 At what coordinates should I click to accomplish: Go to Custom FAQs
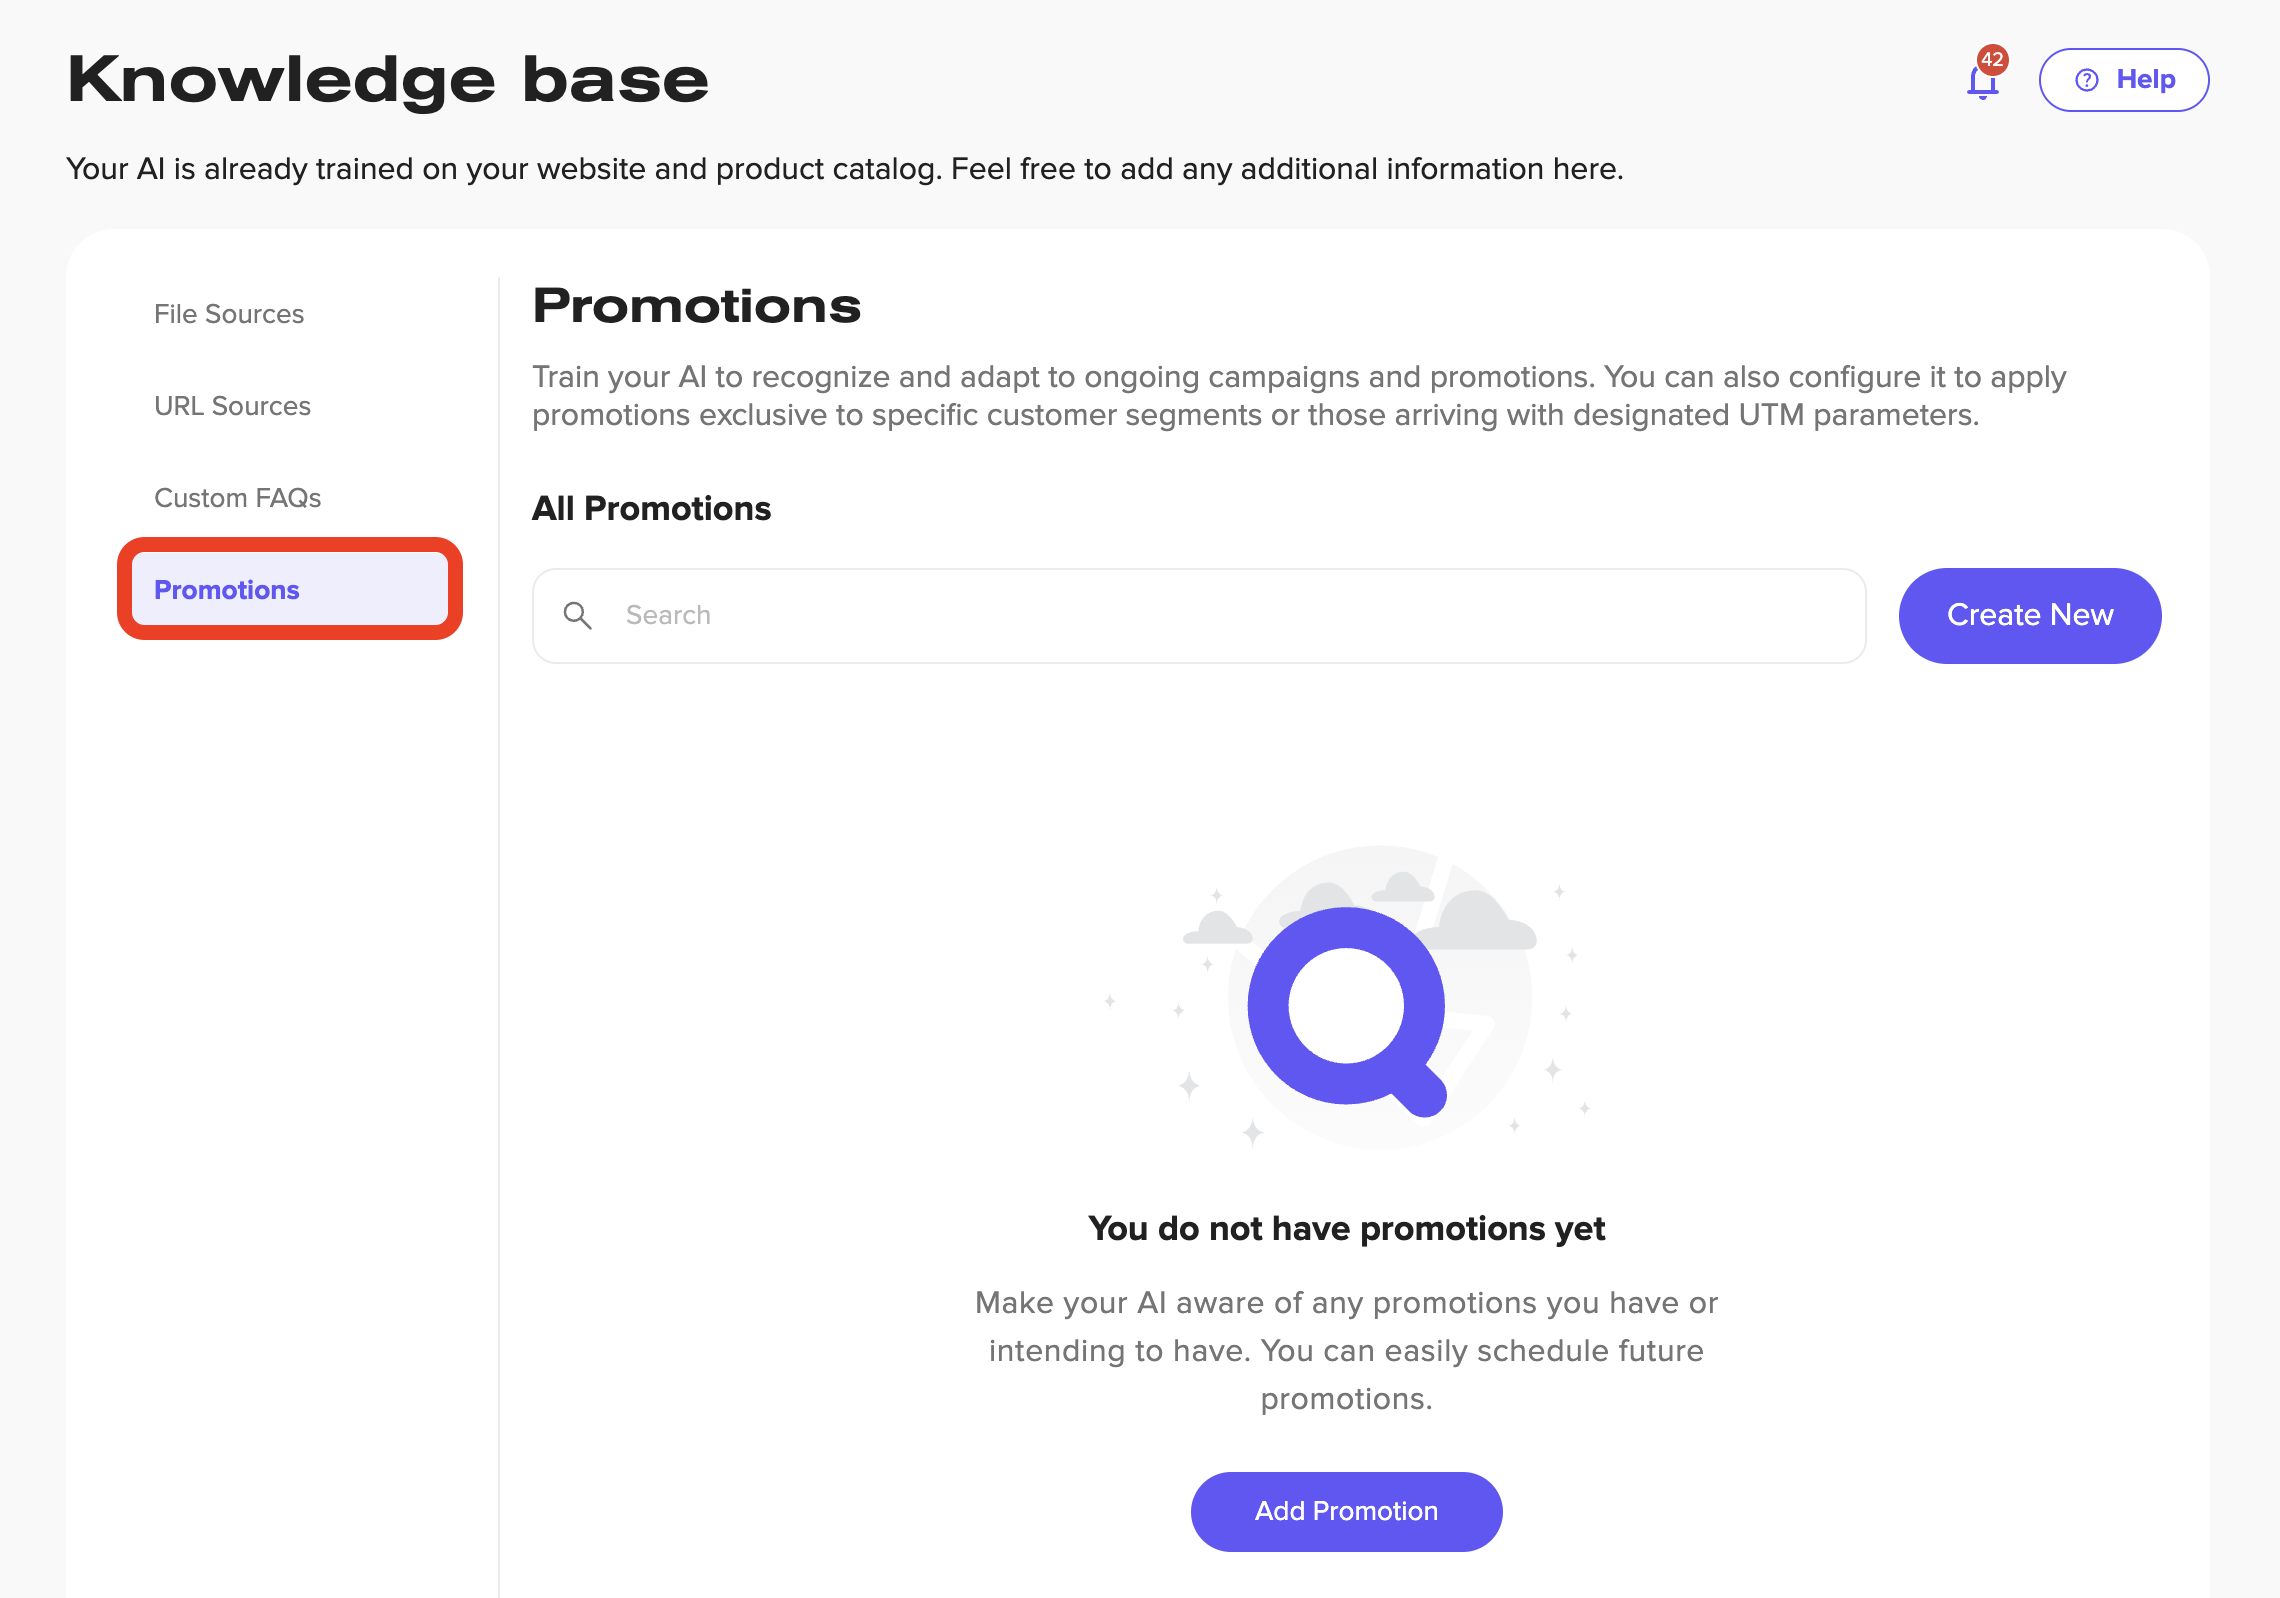coord(237,498)
